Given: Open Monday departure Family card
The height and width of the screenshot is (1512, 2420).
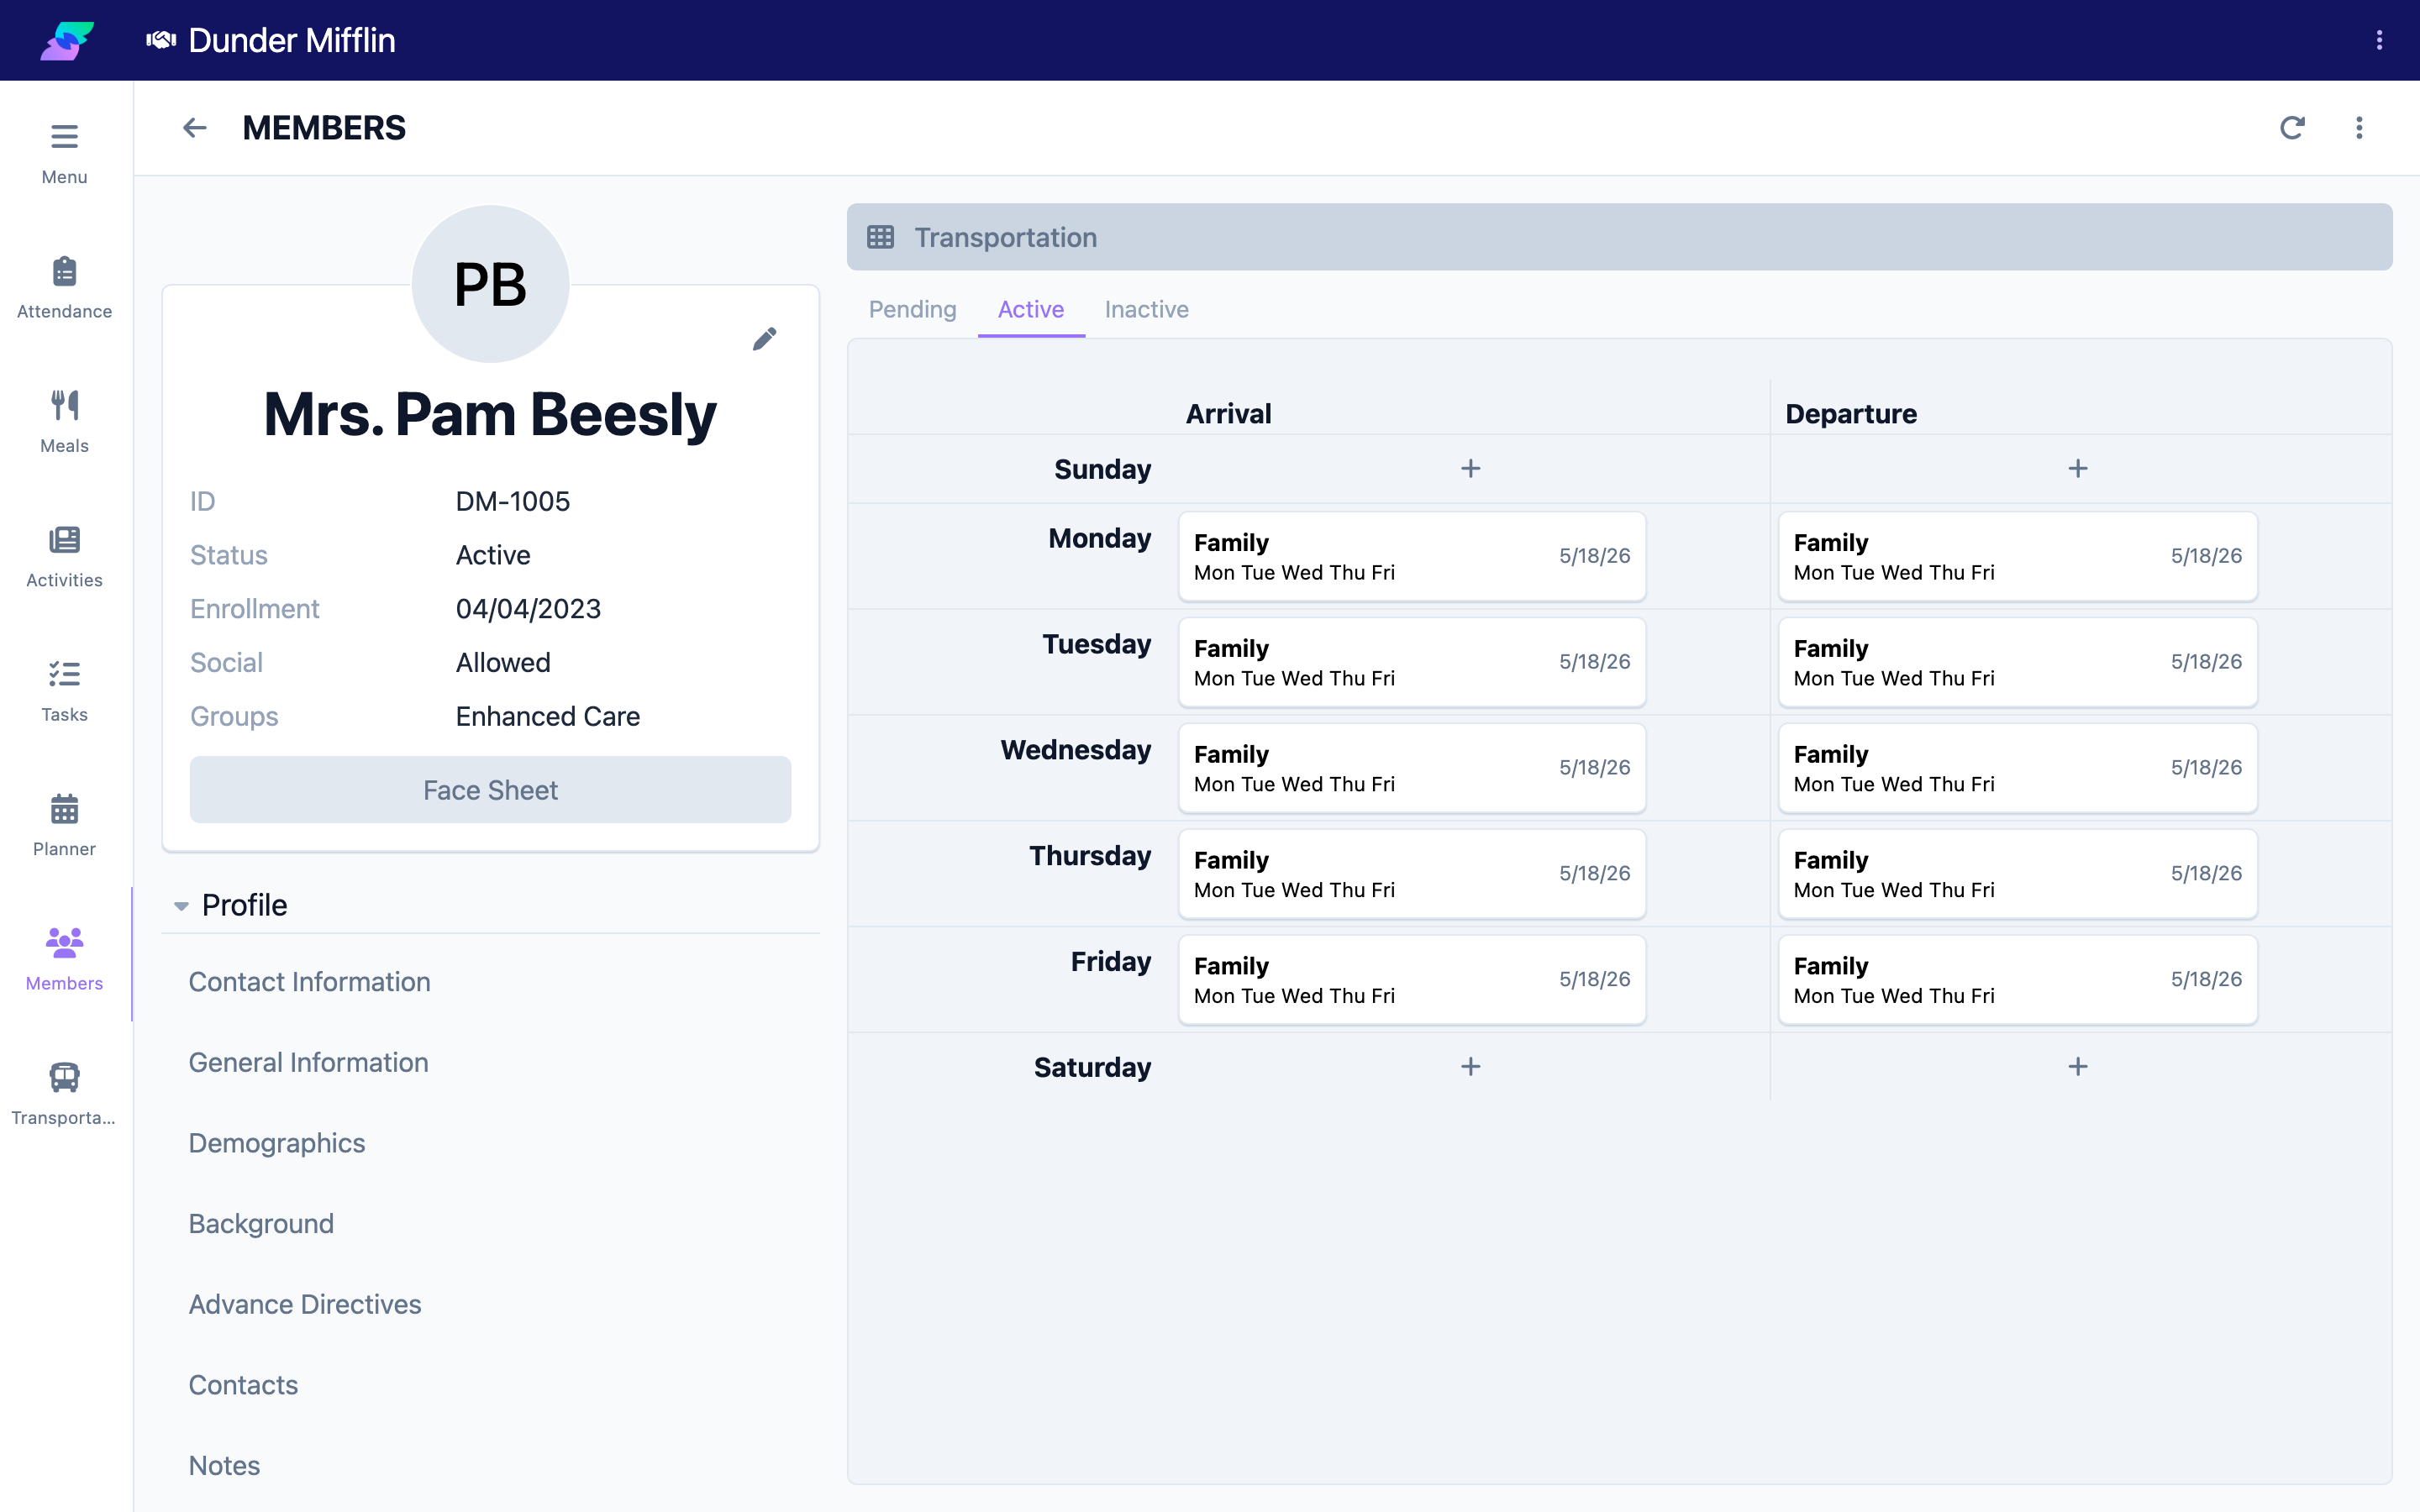Looking at the screenshot, I should click(2017, 556).
